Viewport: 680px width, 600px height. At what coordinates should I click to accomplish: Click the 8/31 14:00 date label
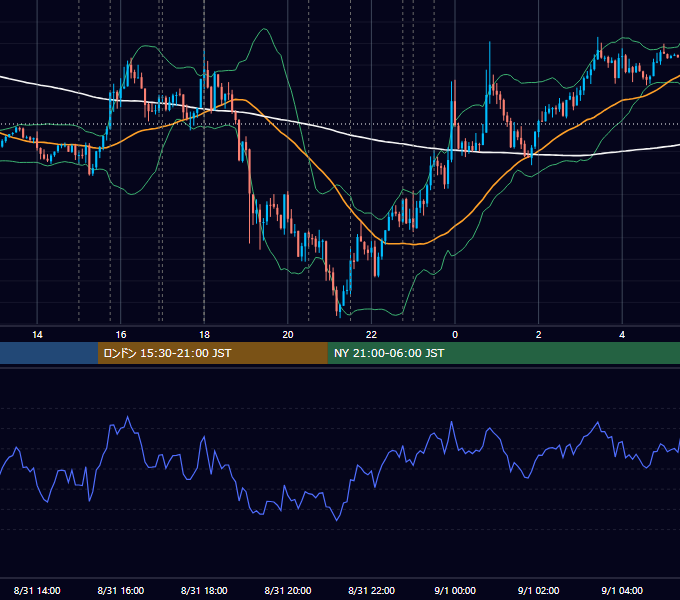point(37,590)
